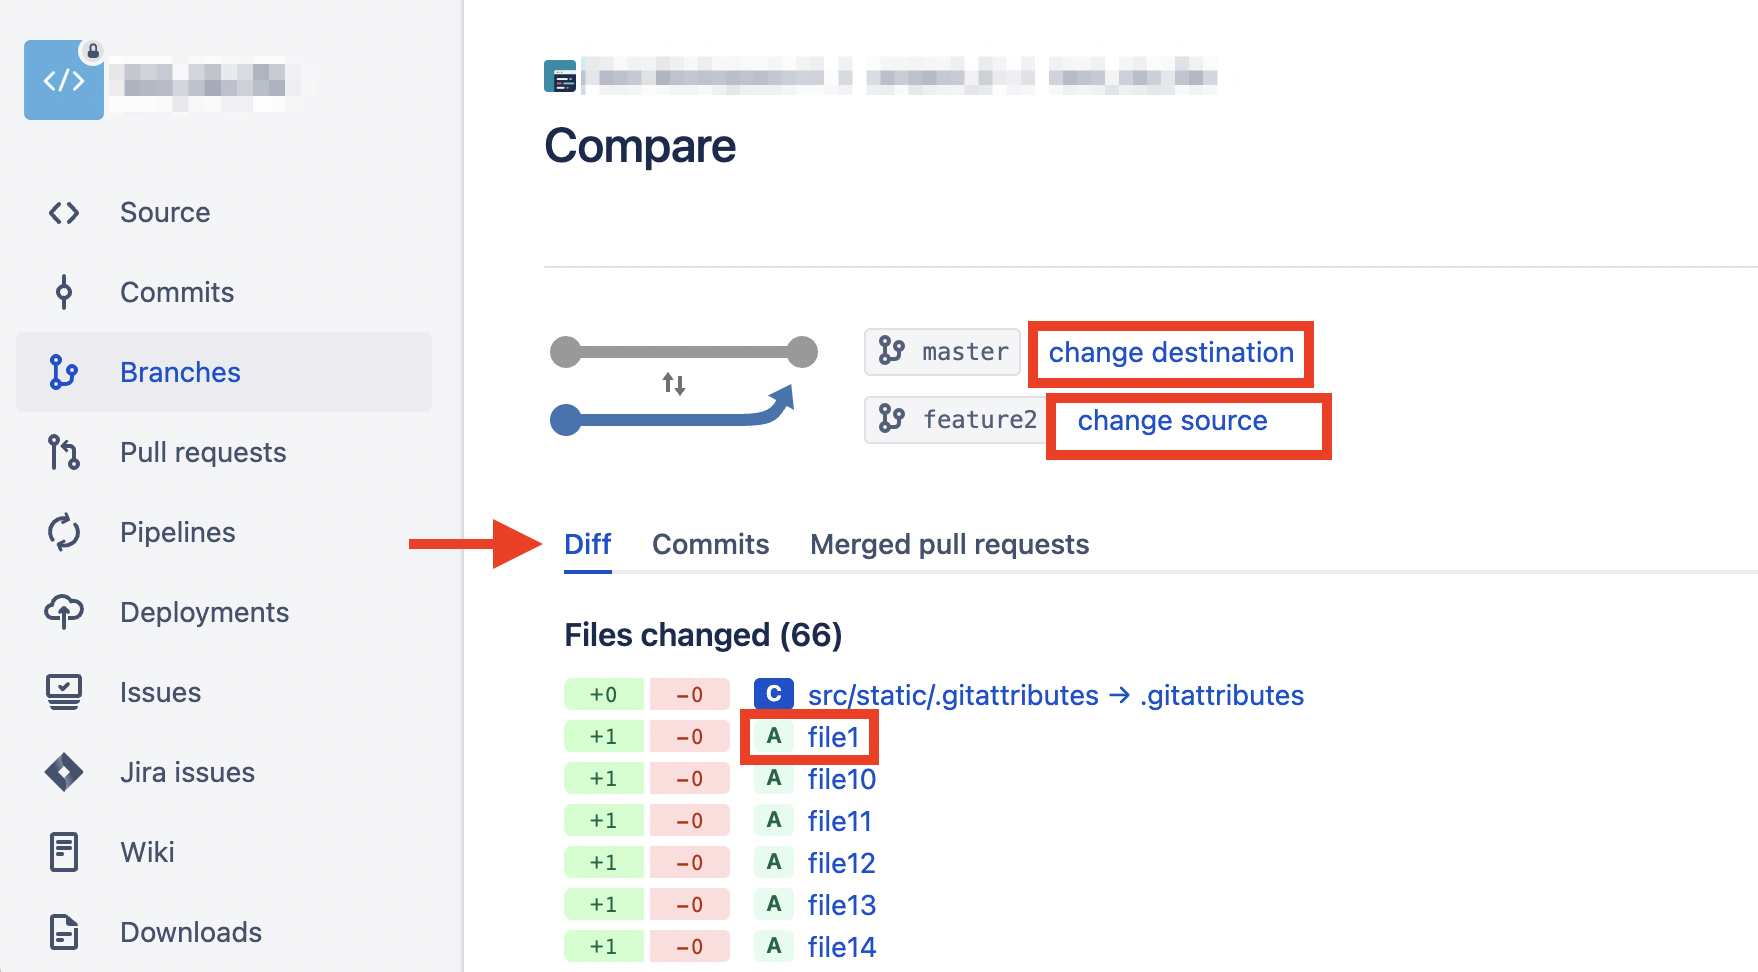This screenshot has height=972, width=1758.
Task: Open the file1 diff link
Action: point(834,737)
